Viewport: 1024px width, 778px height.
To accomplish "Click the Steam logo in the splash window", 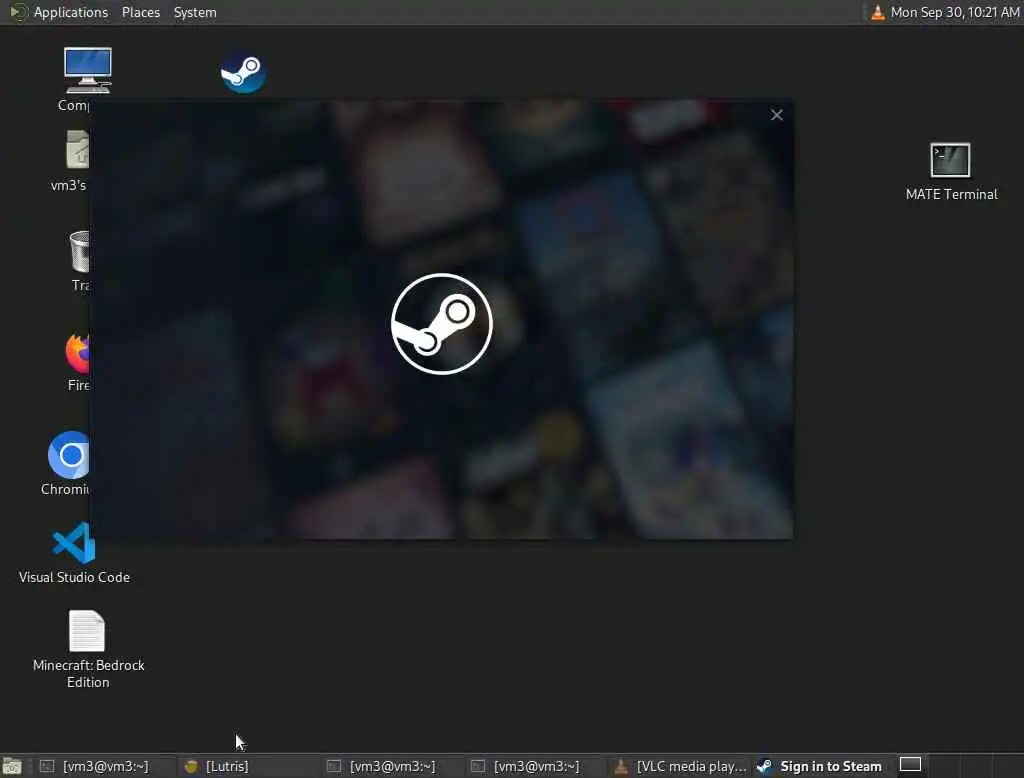I will (441, 324).
